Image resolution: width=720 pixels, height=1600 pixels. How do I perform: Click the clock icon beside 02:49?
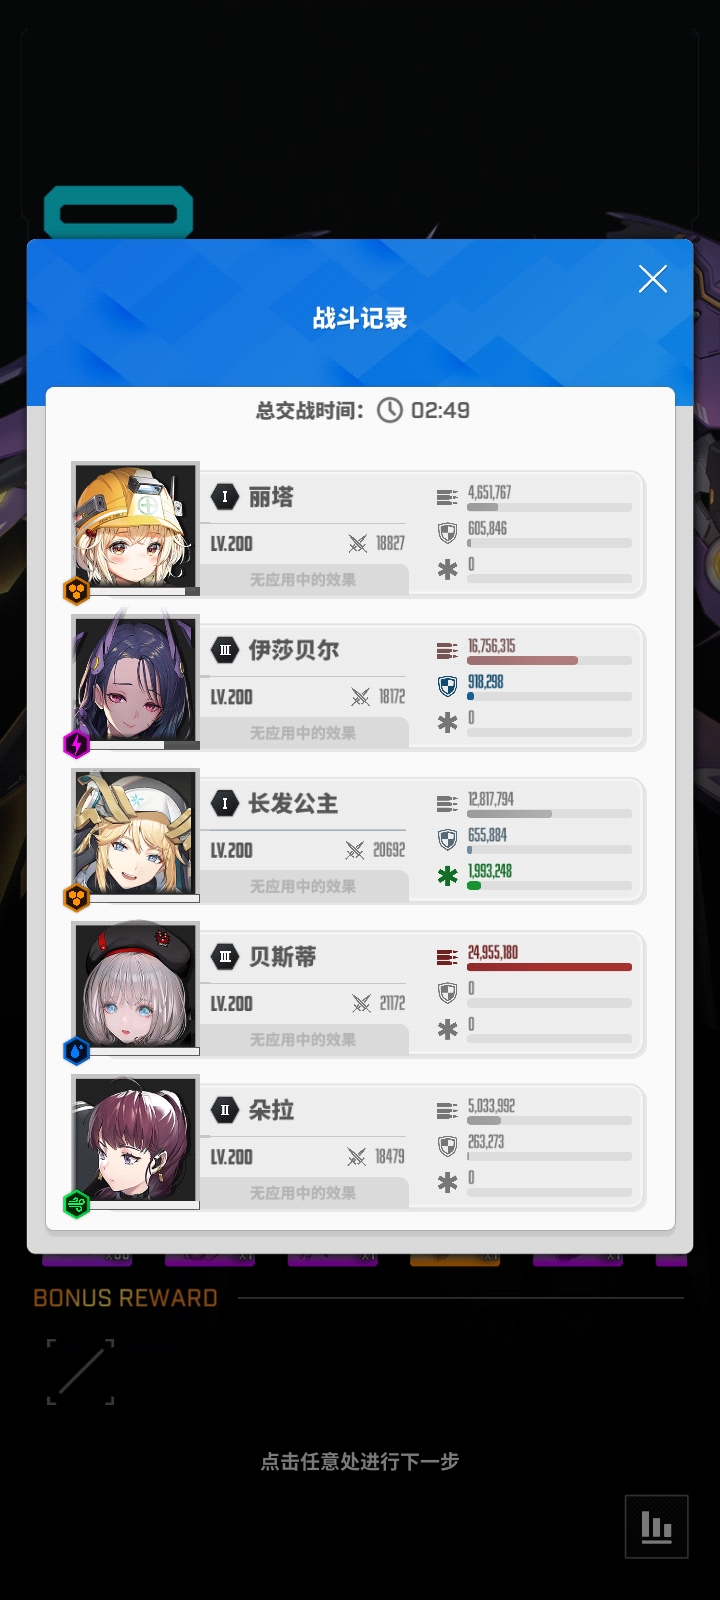coord(390,410)
